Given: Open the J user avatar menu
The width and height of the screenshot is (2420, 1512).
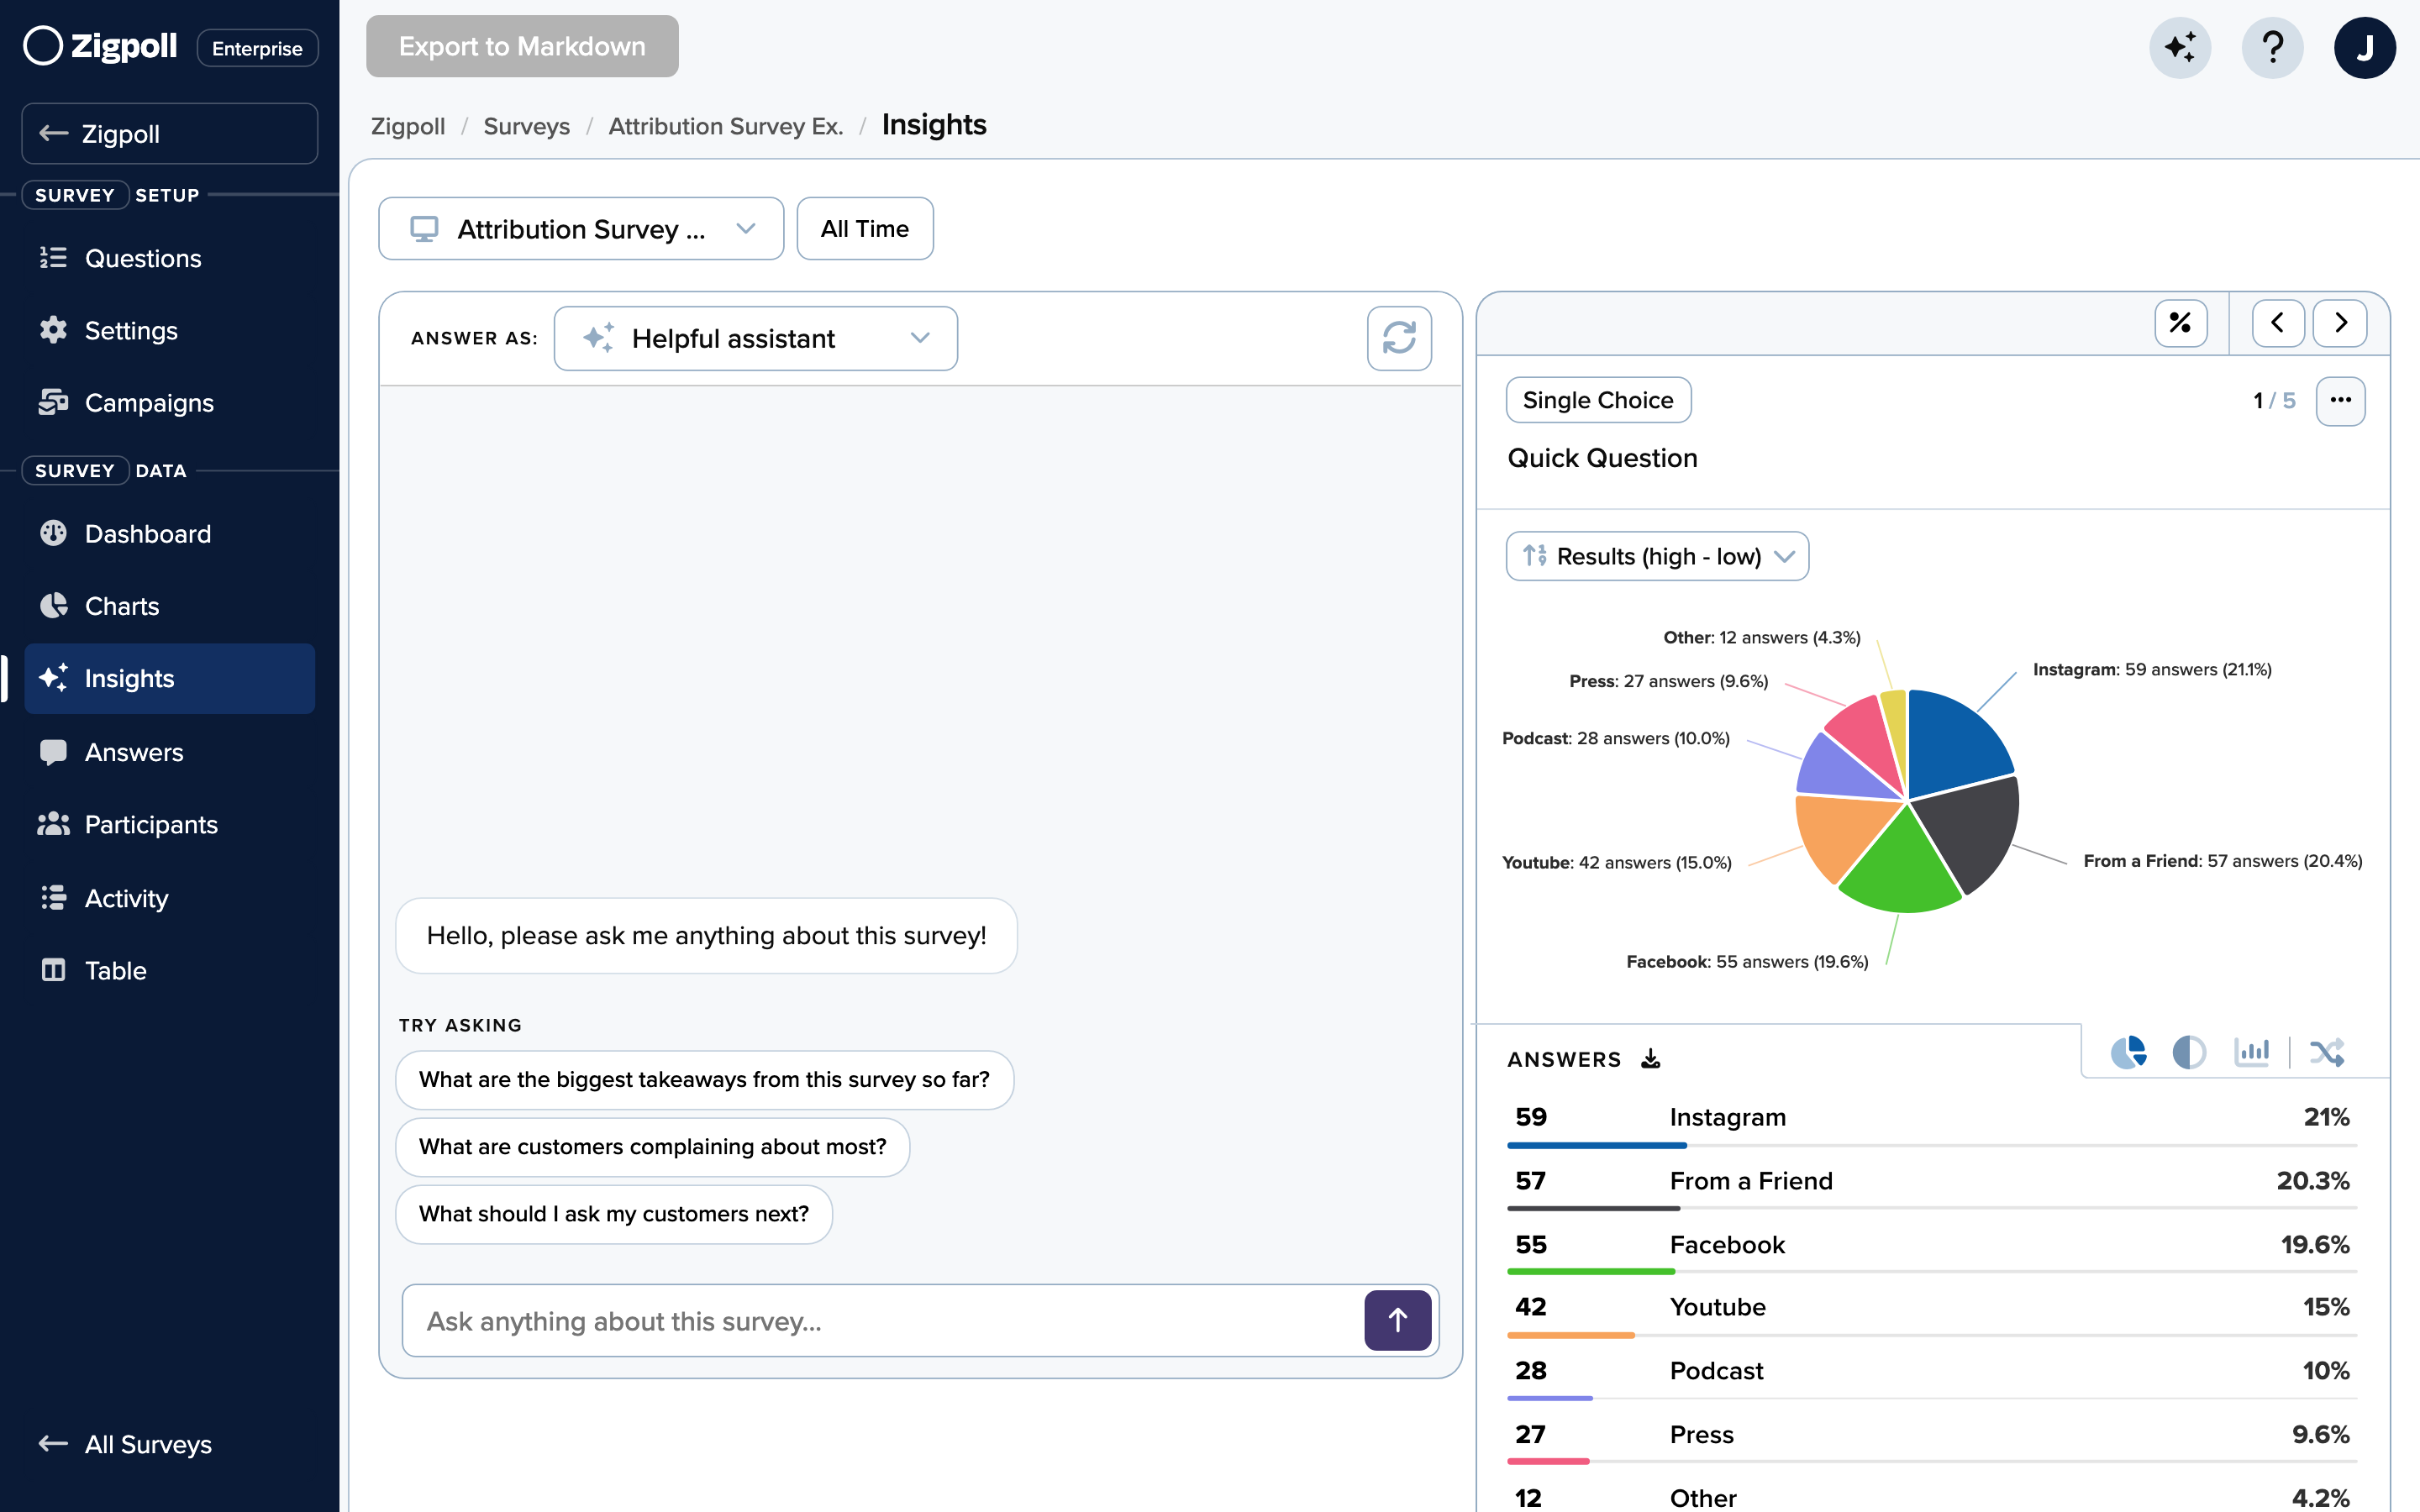Looking at the screenshot, I should pyautogui.click(x=2364, y=47).
